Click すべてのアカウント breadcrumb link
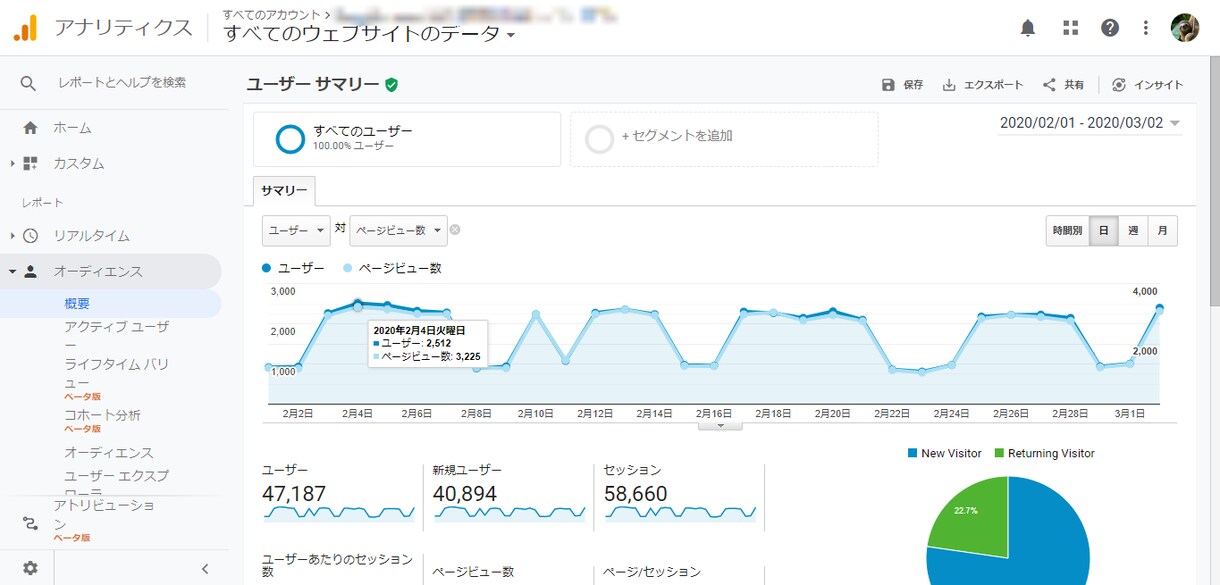The width and height of the screenshot is (1220, 585). click(273, 15)
